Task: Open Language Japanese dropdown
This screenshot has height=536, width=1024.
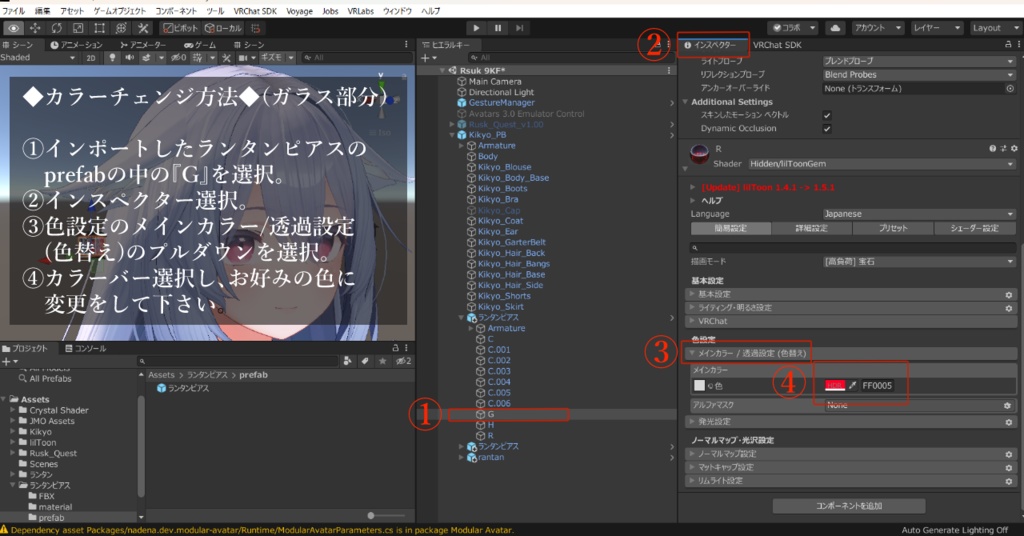Action: point(919,214)
